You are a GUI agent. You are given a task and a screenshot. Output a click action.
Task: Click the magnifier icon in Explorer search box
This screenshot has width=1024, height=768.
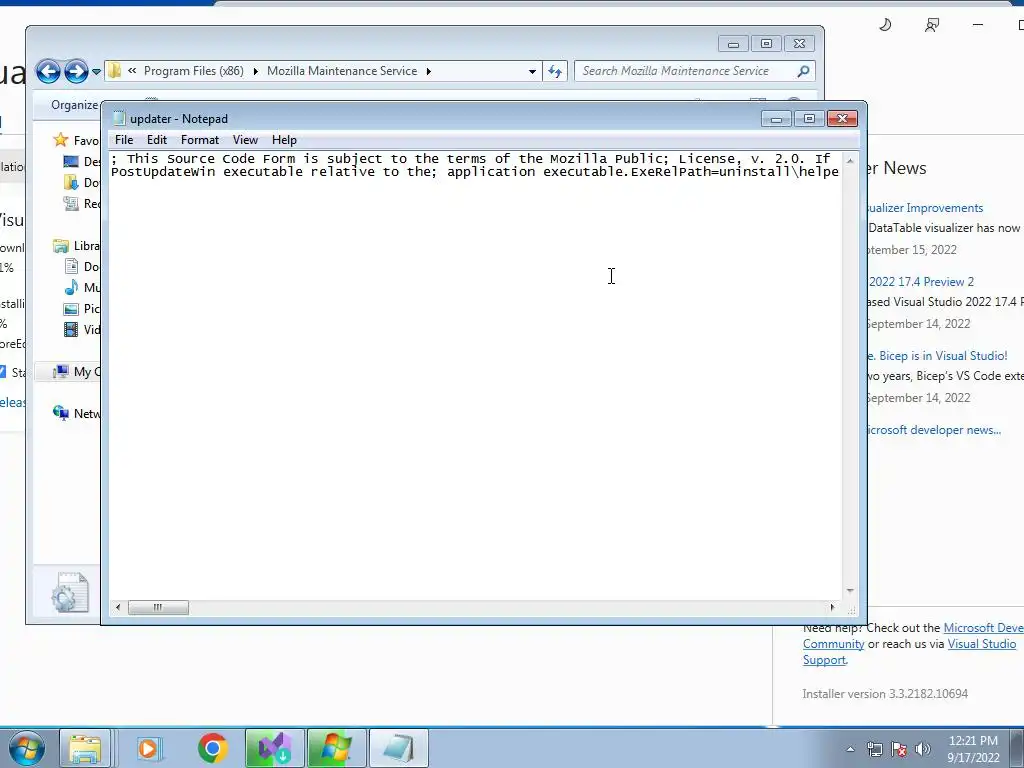pos(804,71)
